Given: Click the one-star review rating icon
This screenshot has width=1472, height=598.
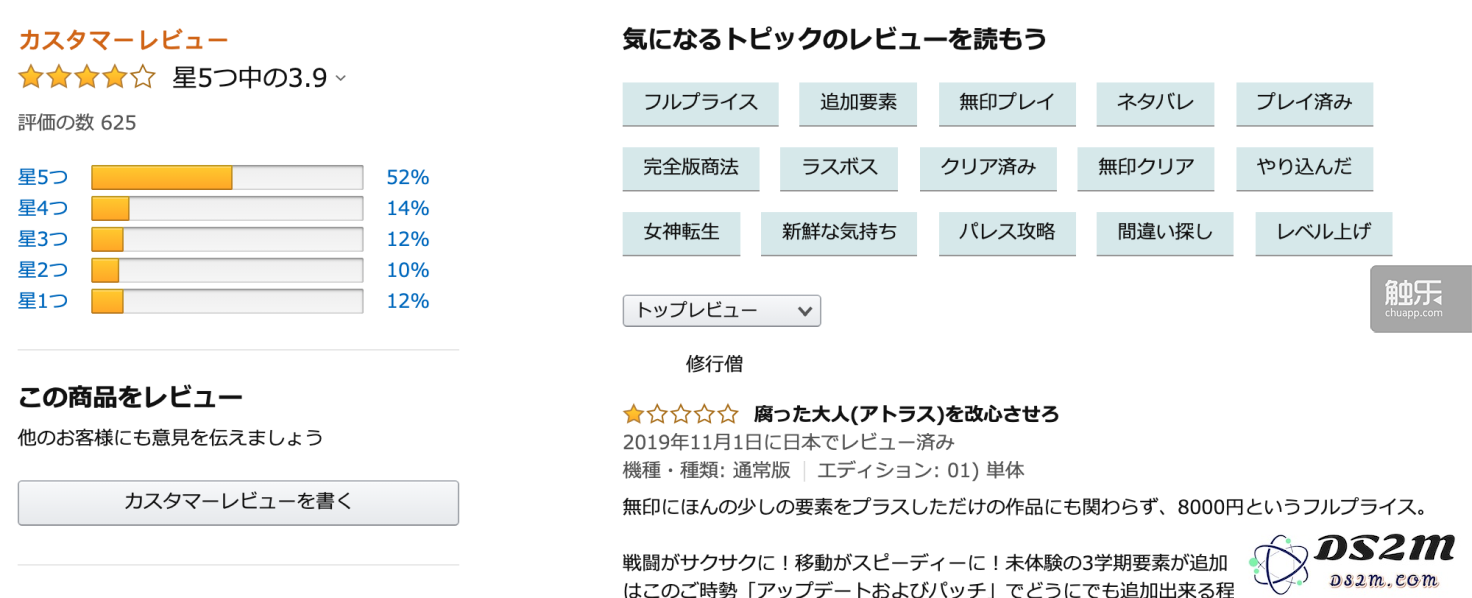Looking at the screenshot, I should (x=680, y=414).
